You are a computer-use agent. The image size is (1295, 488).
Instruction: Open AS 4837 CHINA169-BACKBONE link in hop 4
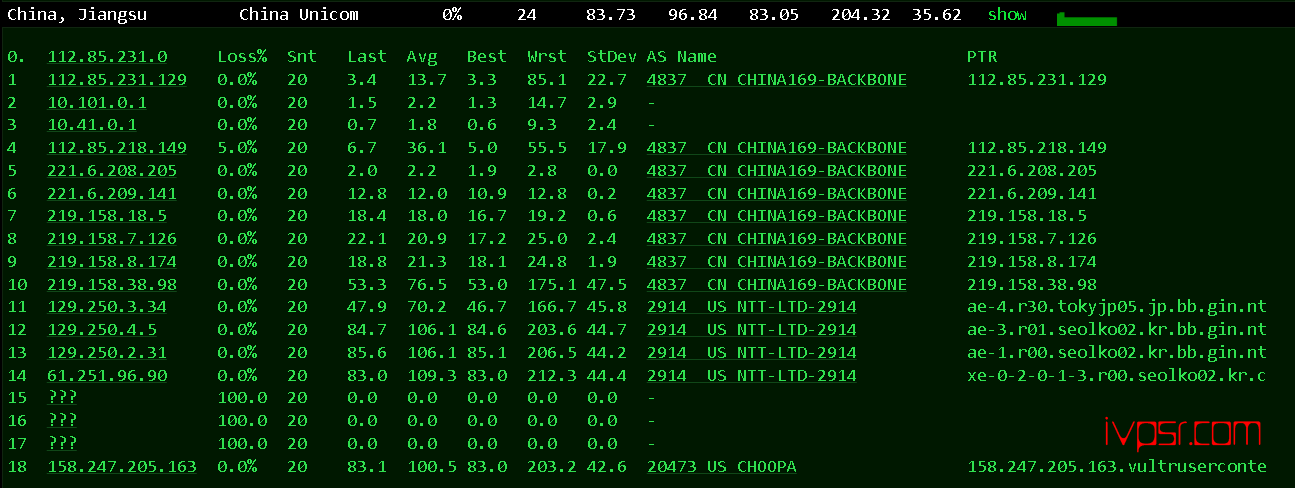tap(777, 148)
